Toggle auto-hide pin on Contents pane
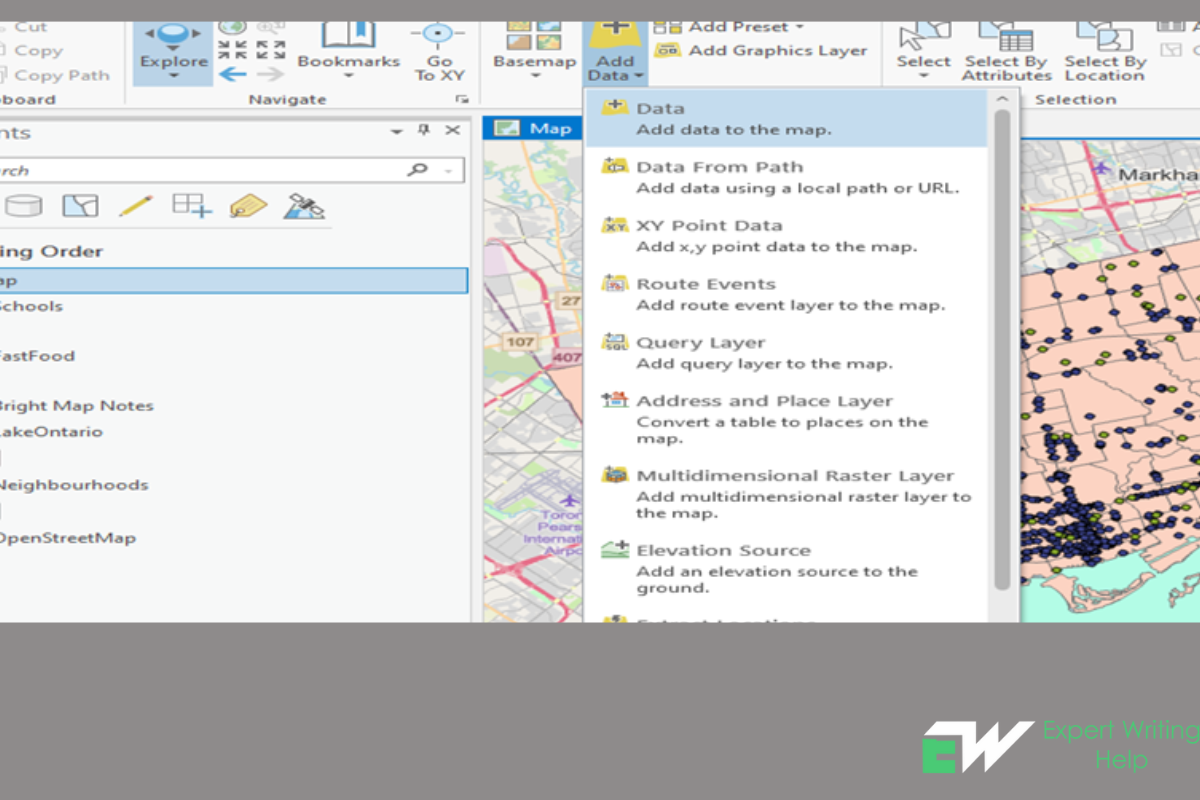 click(424, 130)
